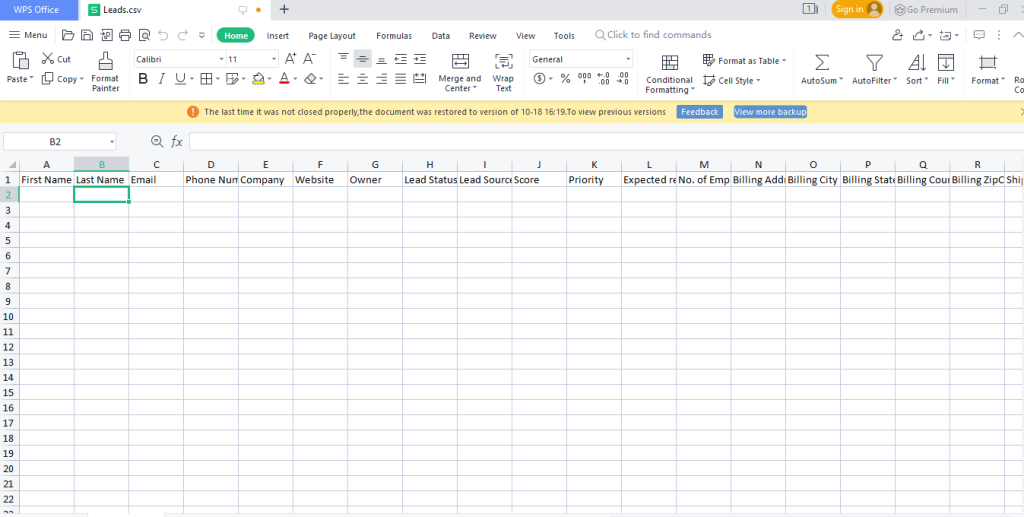The image size is (1024, 517).
Task: Open the Sort dropdown
Action: 927,80
